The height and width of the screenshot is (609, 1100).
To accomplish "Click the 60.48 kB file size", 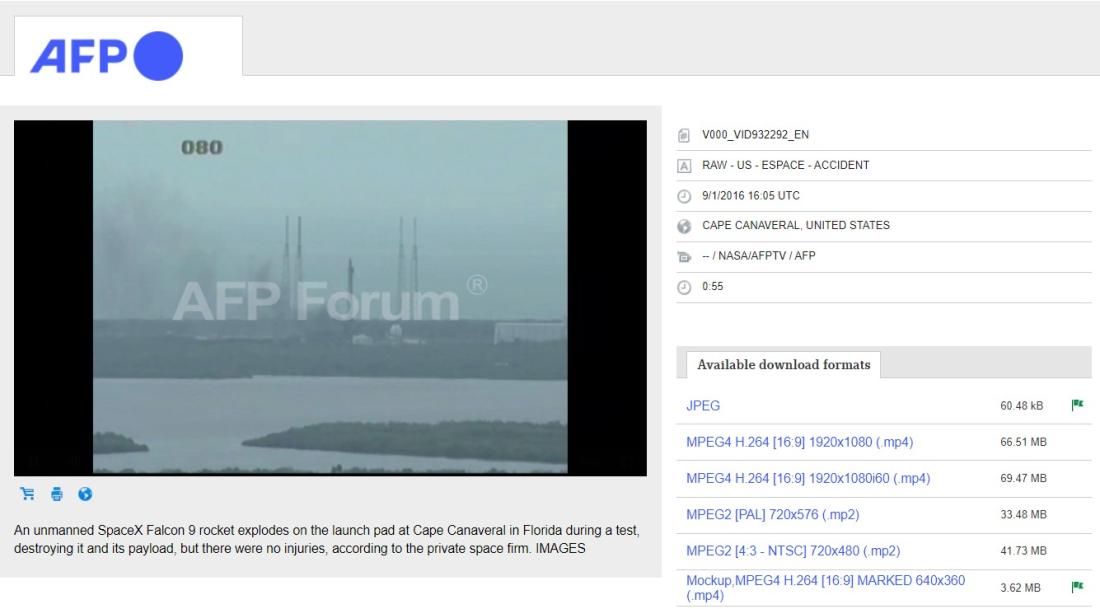I will point(1021,406).
